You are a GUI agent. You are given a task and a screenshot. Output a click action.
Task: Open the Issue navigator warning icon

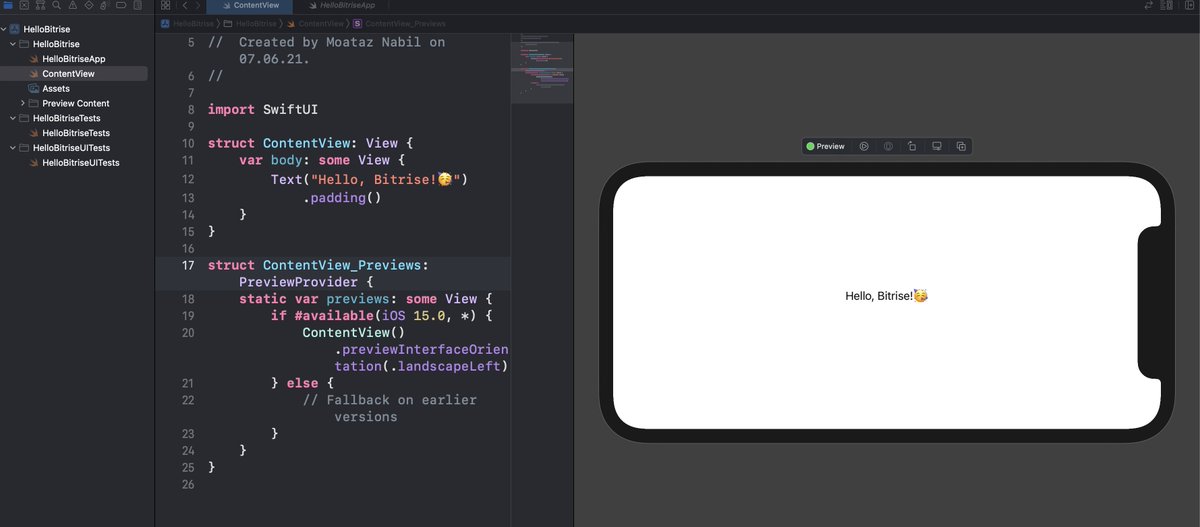click(72, 5)
